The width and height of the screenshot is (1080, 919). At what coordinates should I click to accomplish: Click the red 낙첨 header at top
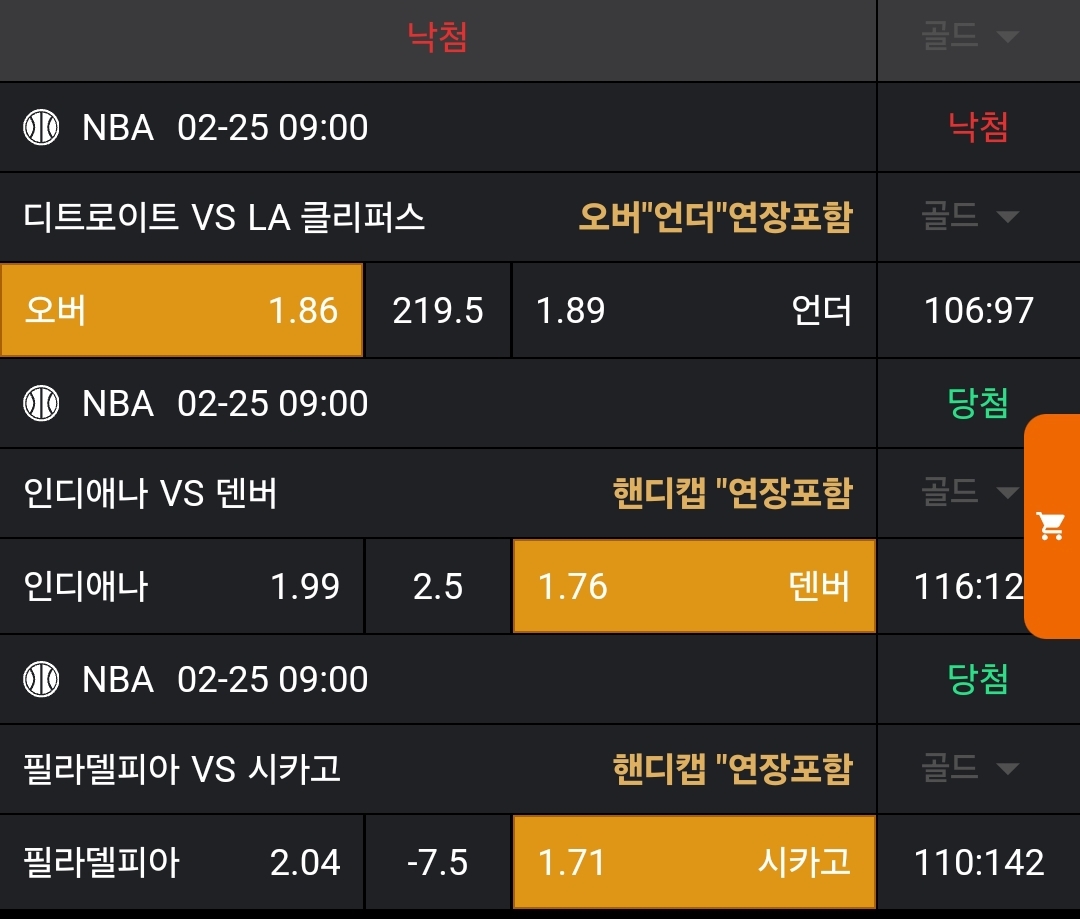click(438, 38)
